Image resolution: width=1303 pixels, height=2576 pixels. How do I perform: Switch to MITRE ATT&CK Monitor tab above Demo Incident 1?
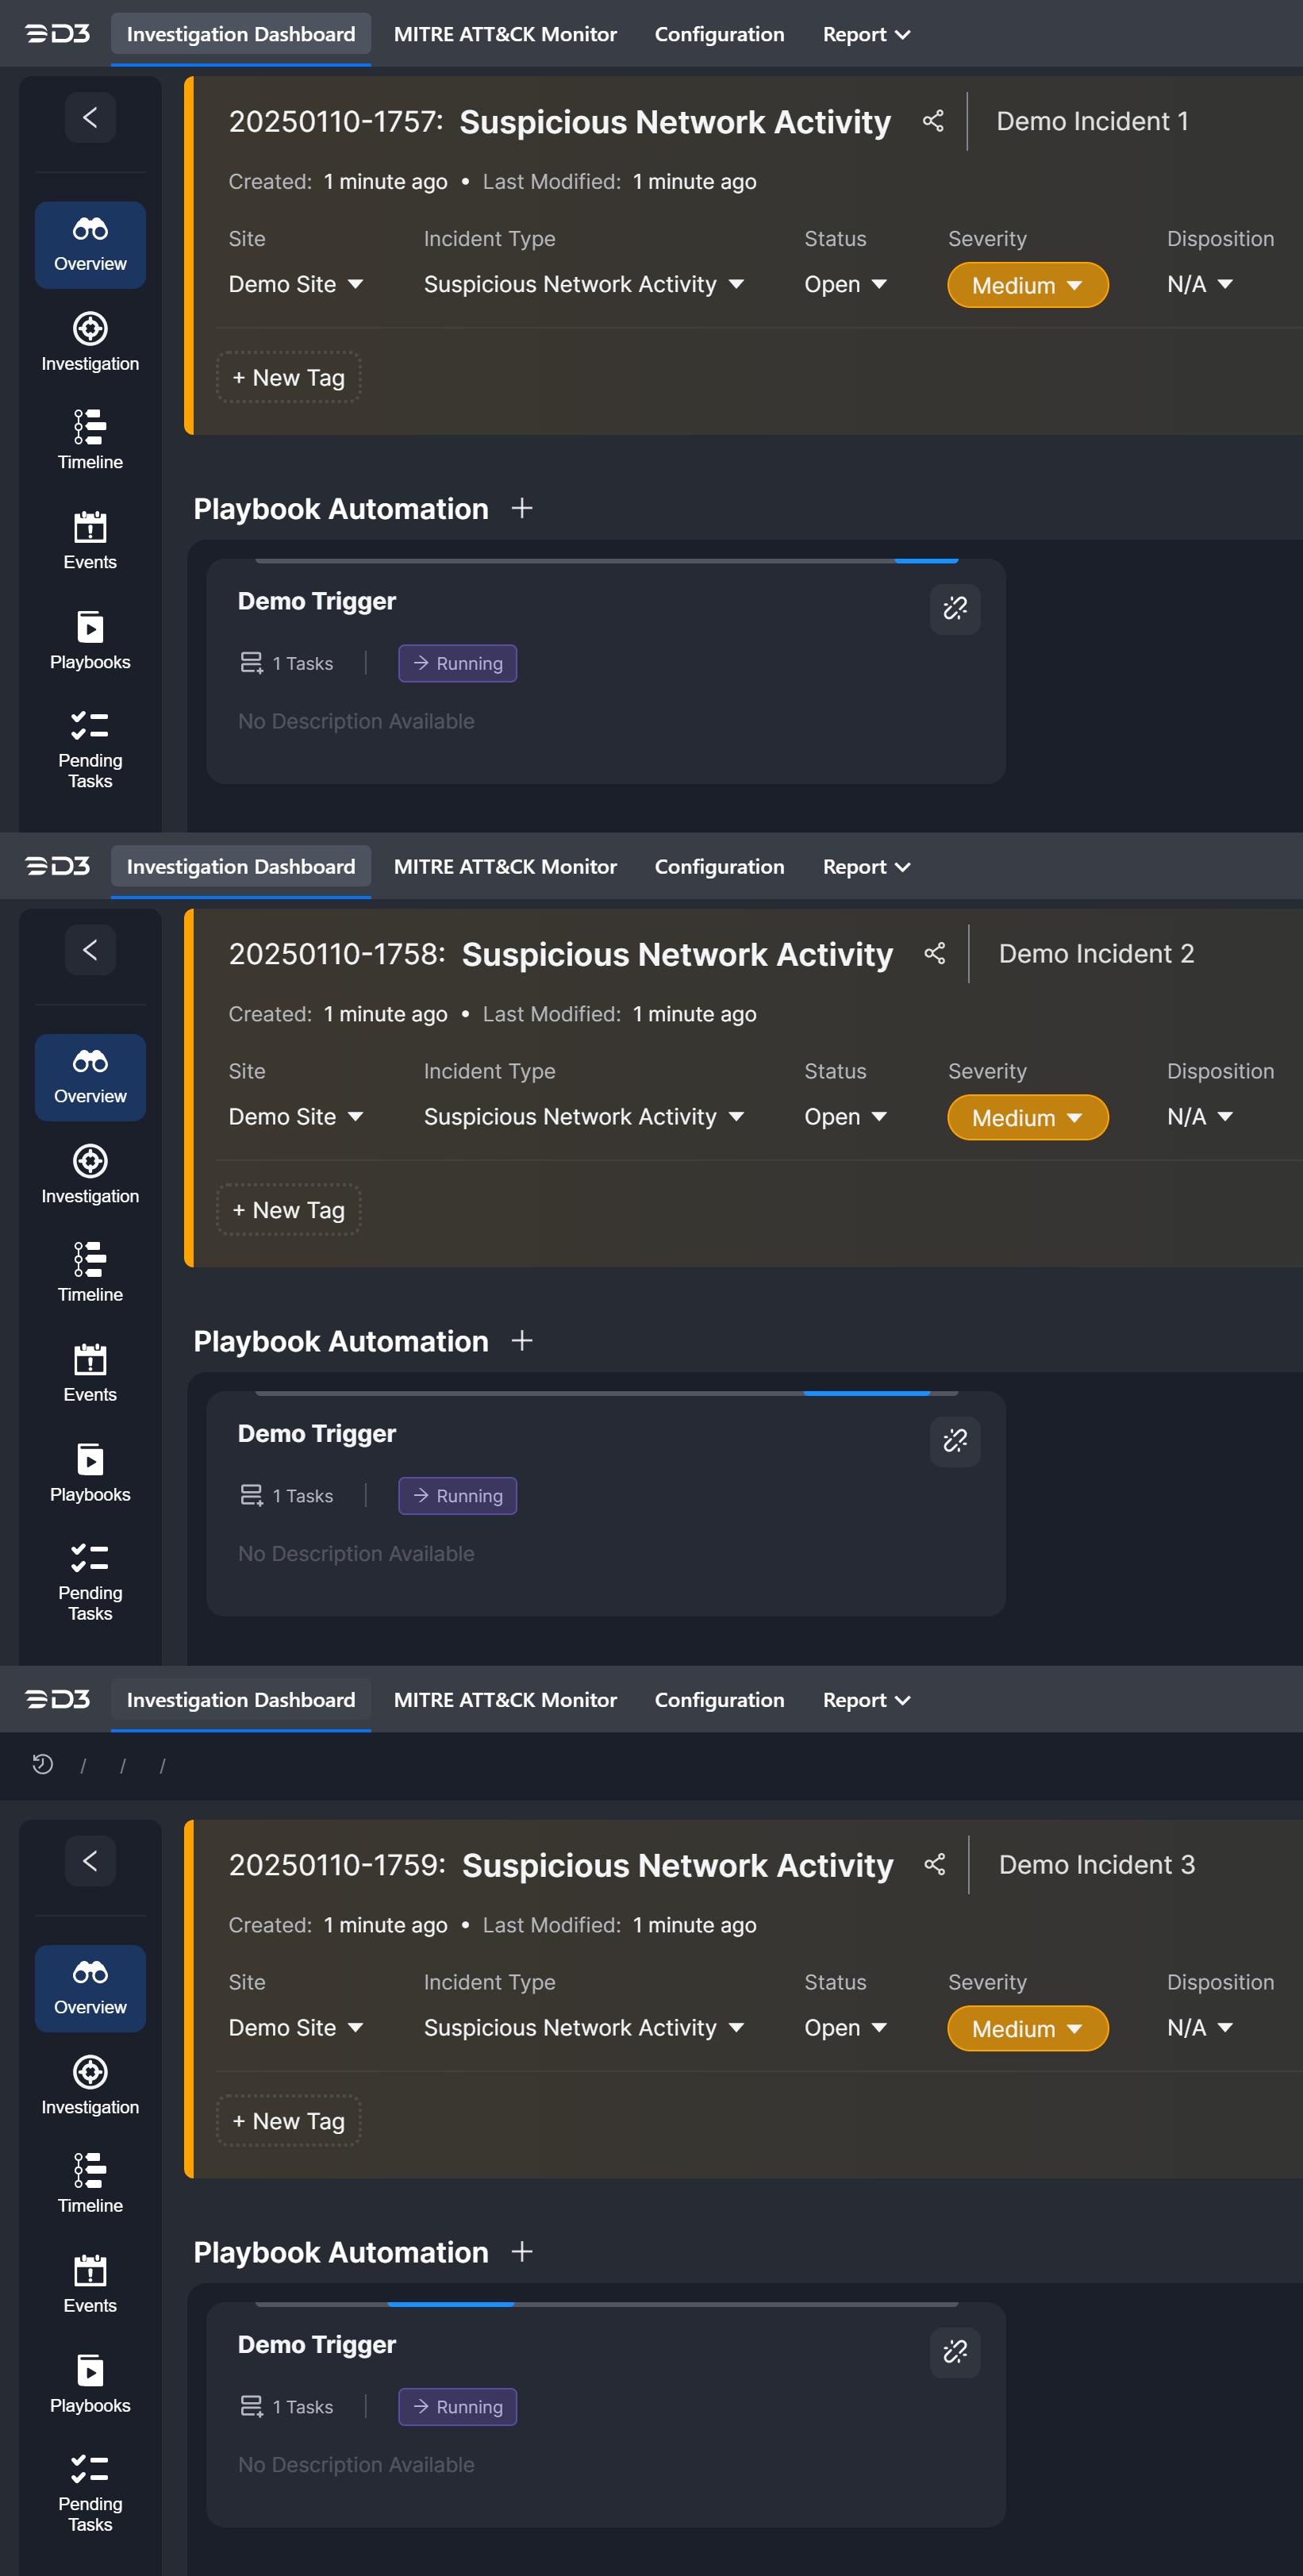(x=505, y=34)
